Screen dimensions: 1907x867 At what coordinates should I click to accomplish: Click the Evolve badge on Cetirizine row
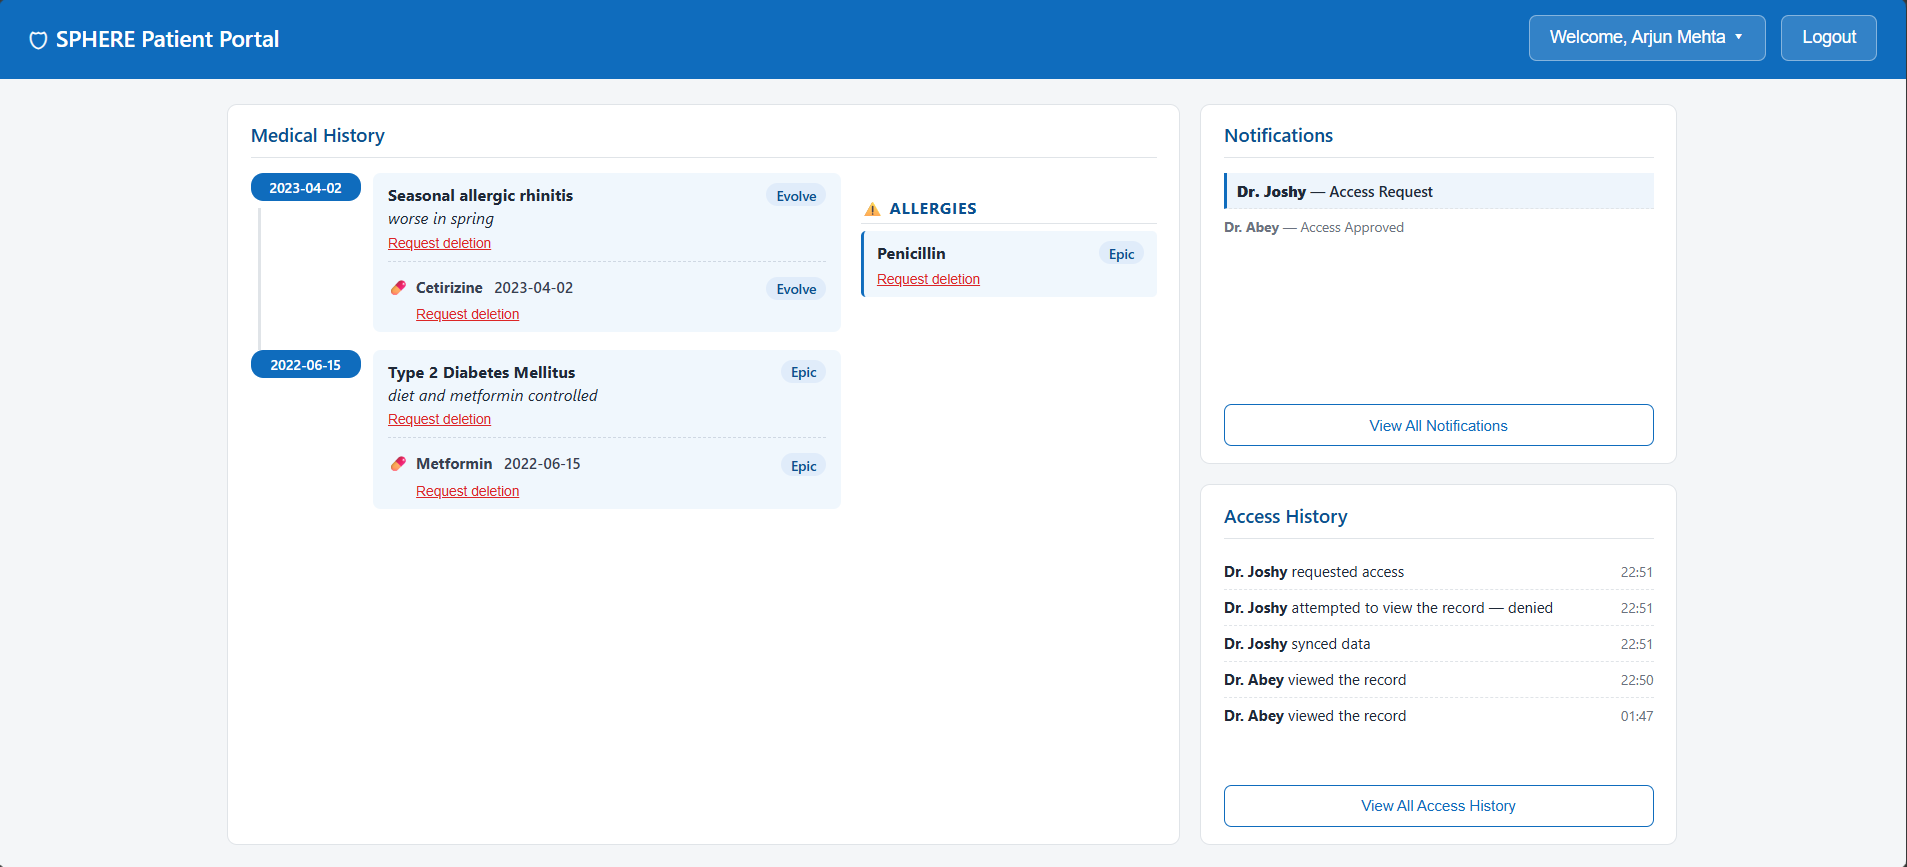[x=796, y=289]
